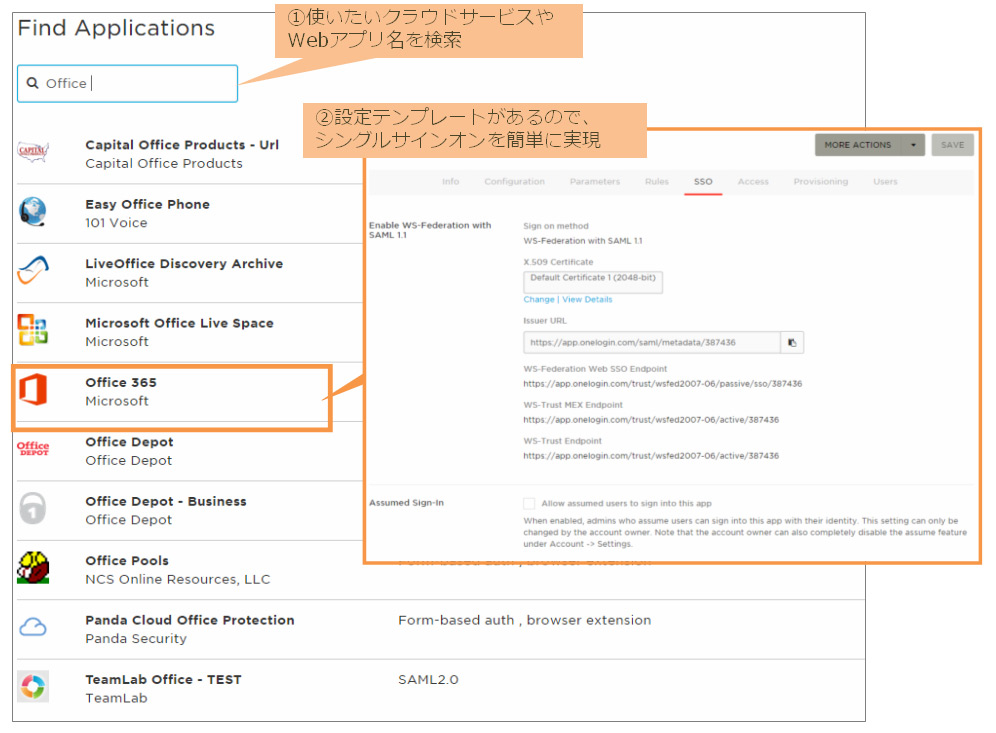The height and width of the screenshot is (733, 996).
Task: Click the Panda Cloud Office Protection cloud icon
Action: coord(32,628)
